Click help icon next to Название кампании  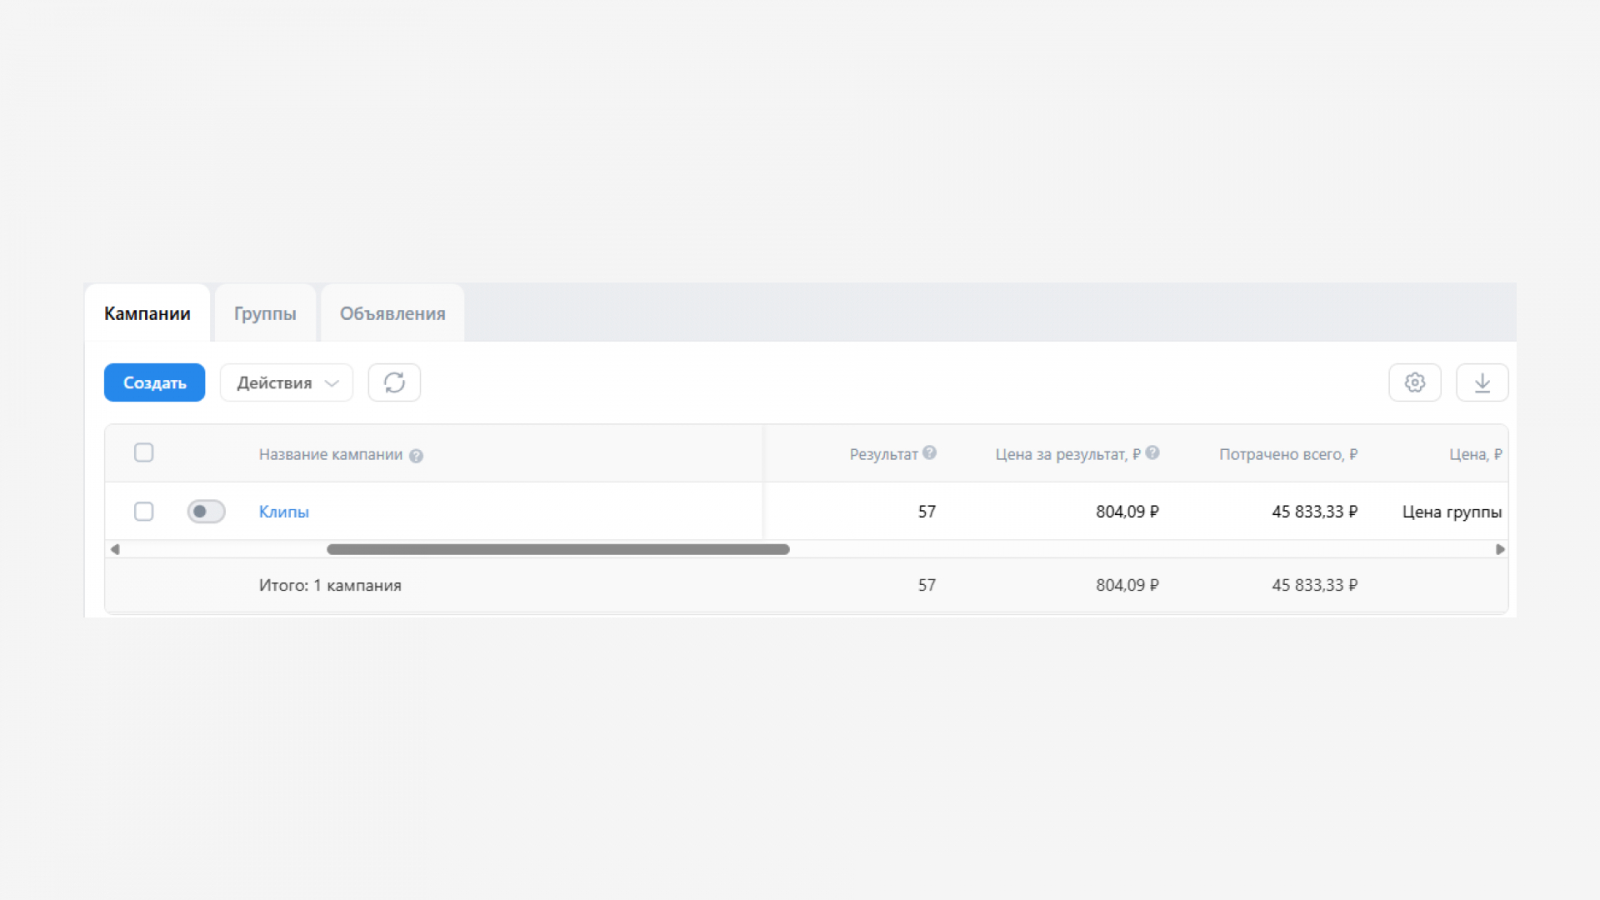416,456
